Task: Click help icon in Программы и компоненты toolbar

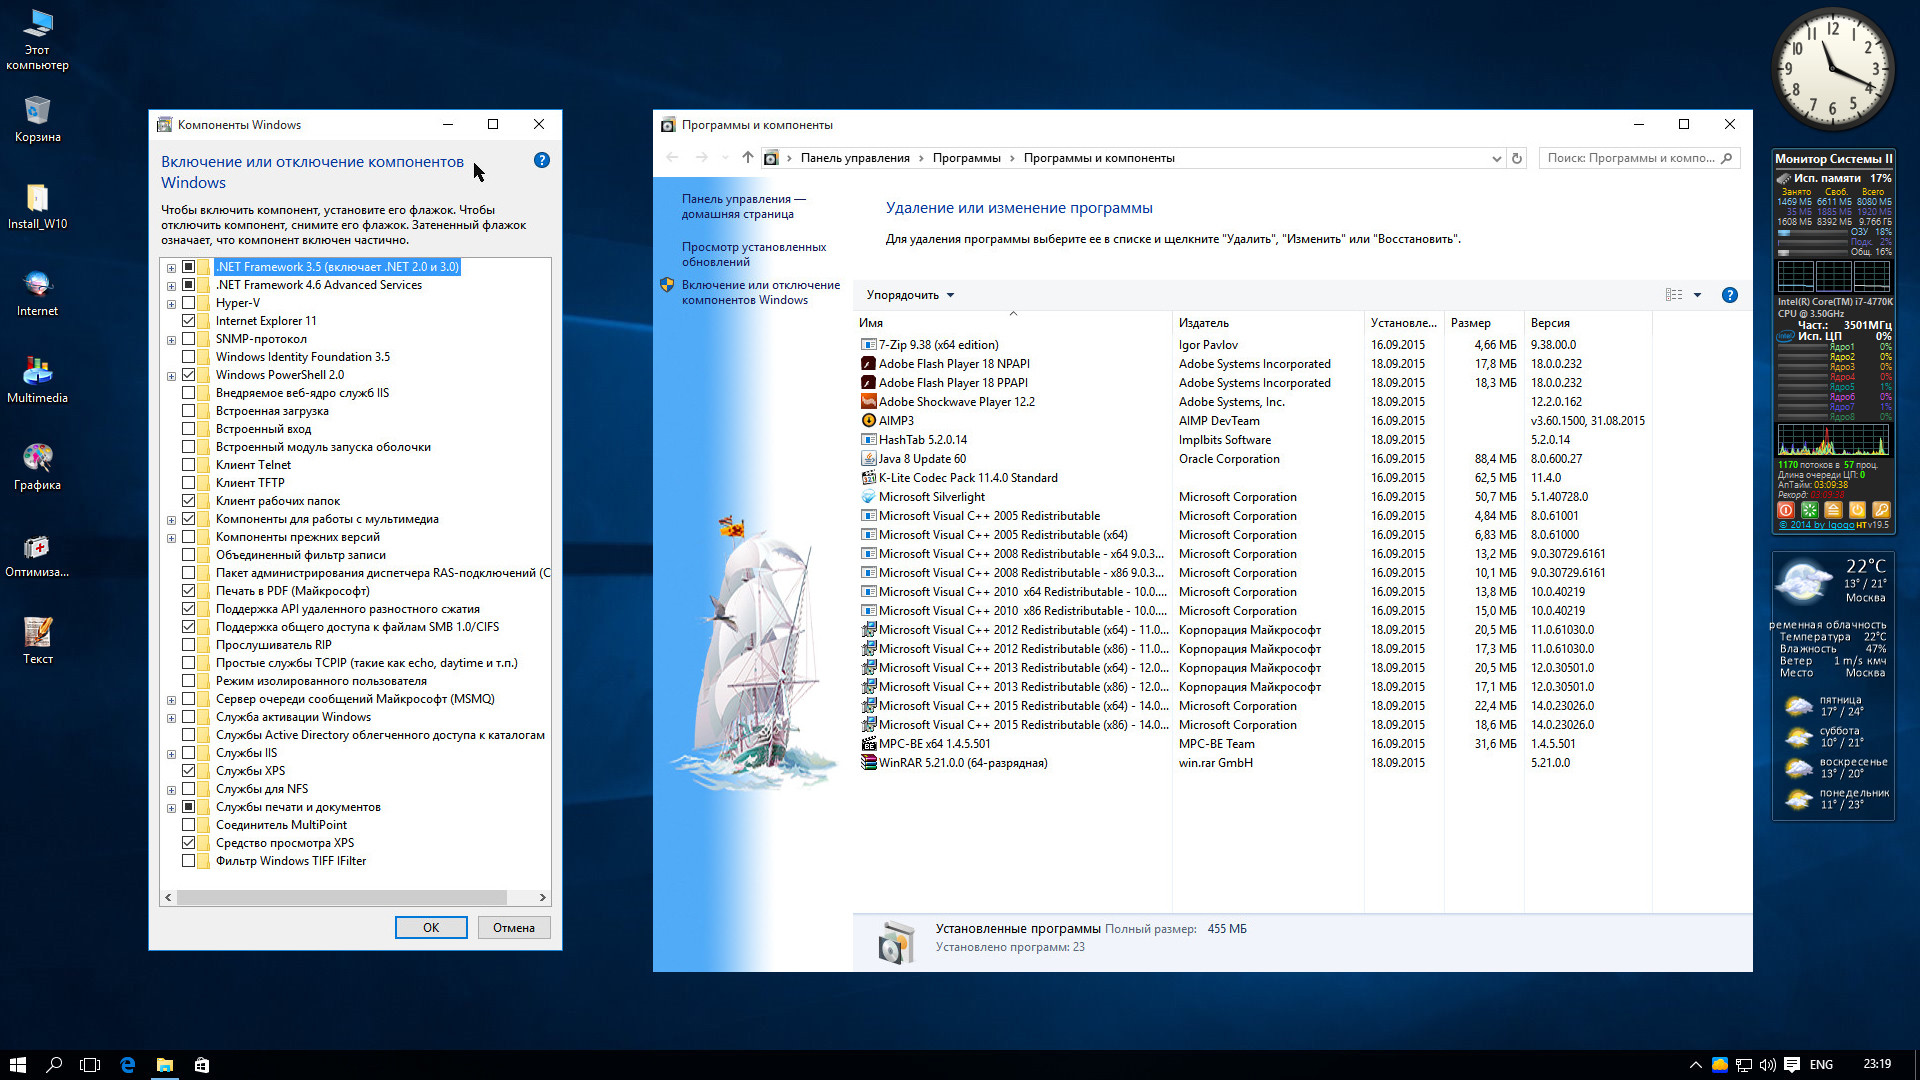Action: click(x=1730, y=295)
